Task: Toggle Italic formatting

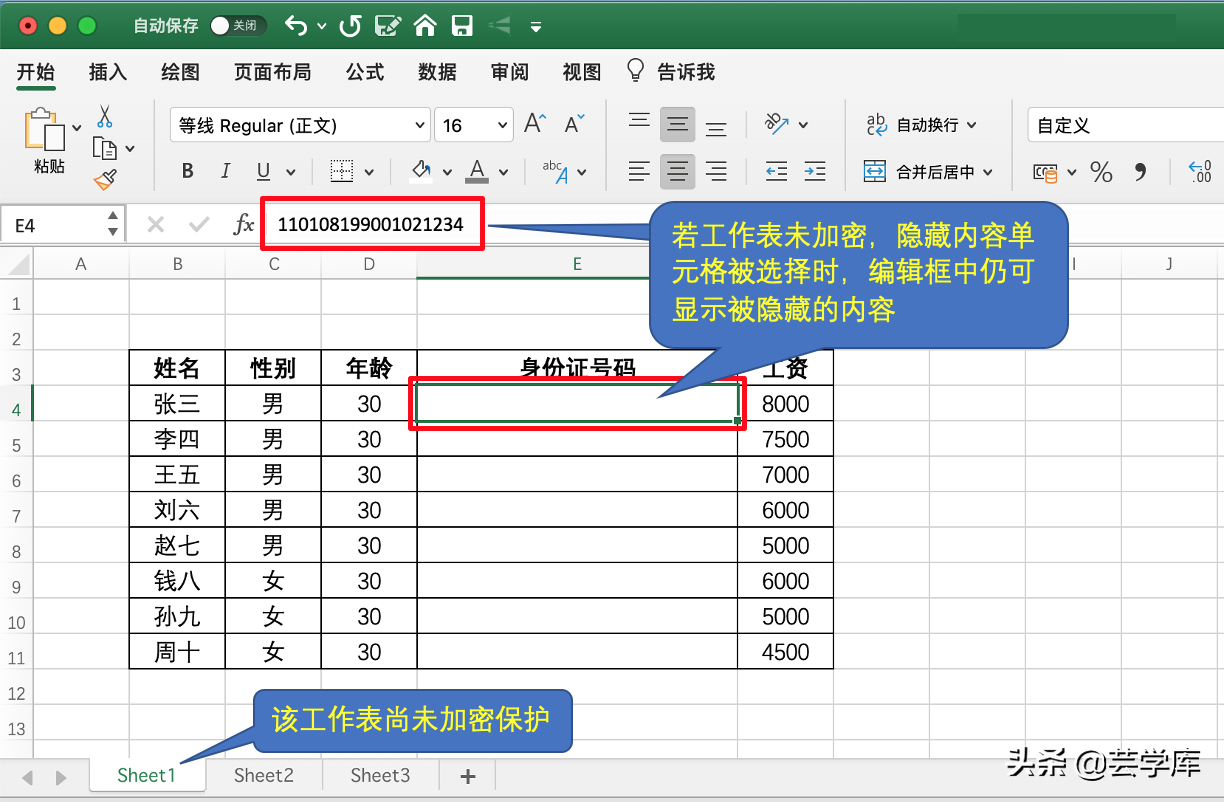Action: pos(225,171)
